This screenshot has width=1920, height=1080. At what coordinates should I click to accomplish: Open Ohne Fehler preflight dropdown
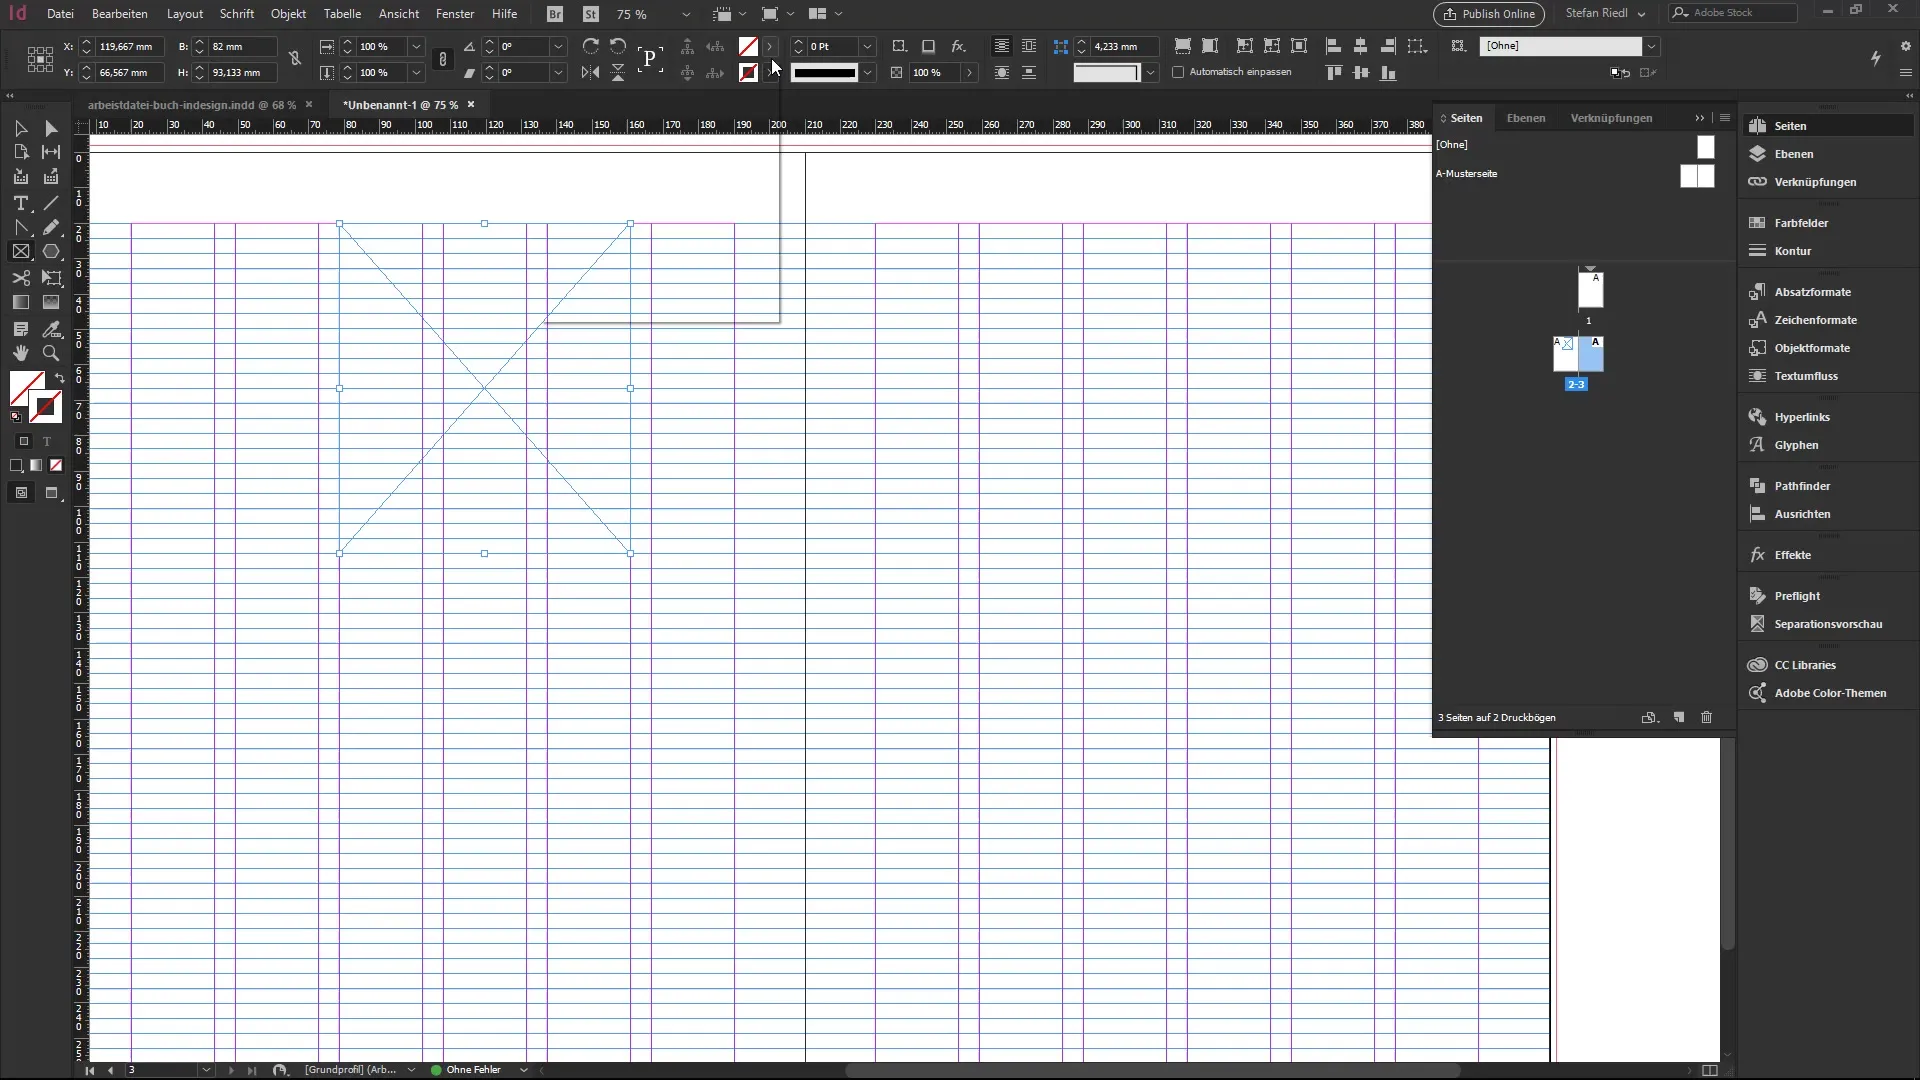pyautogui.click(x=523, y=1070)
